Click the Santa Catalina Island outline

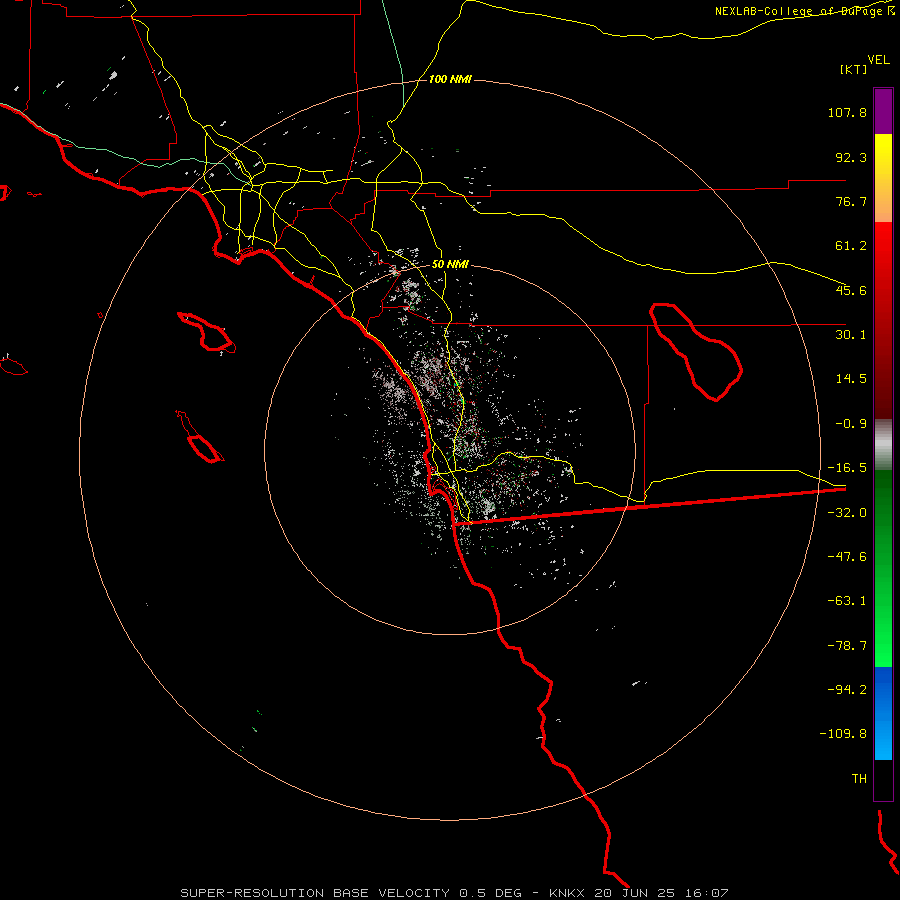(x=207, y=332)
